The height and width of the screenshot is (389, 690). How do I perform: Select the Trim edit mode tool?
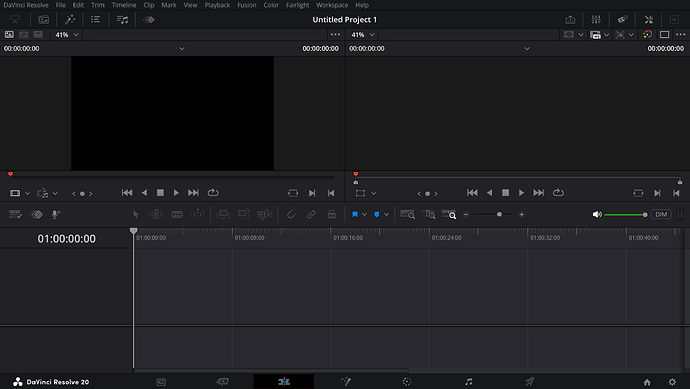[156, 214]
